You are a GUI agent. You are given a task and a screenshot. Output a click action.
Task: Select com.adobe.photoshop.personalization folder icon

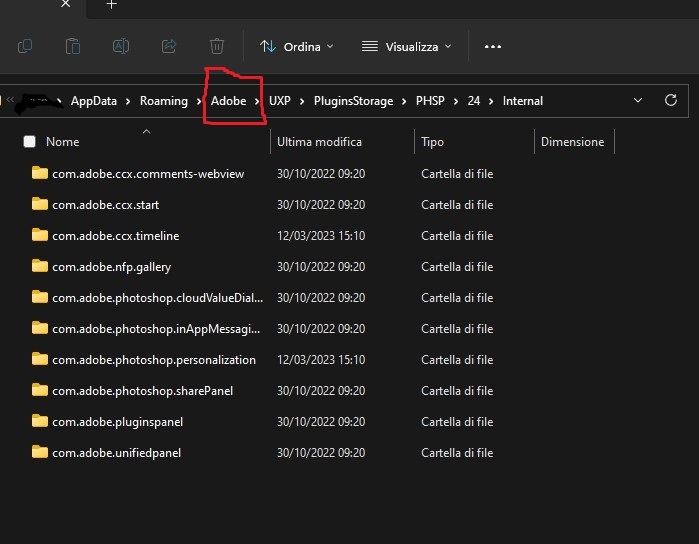(40, 359)
